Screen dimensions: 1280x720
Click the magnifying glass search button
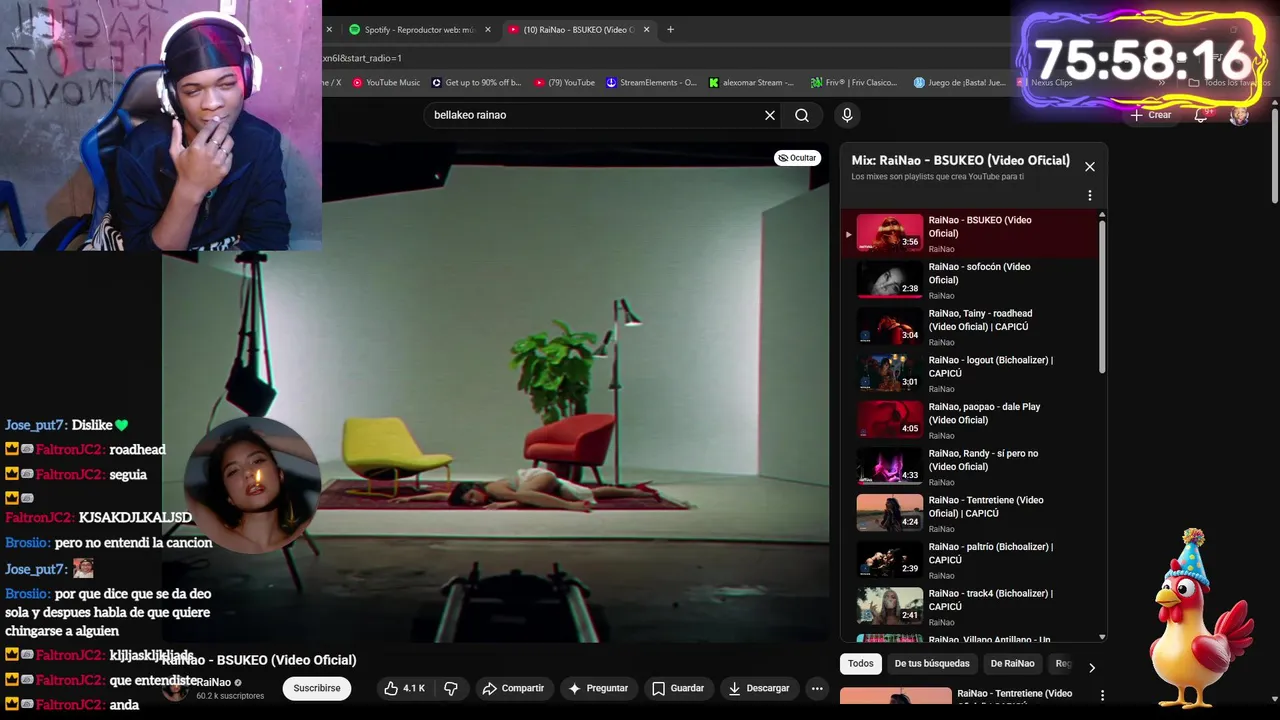[x=802, y=115]
